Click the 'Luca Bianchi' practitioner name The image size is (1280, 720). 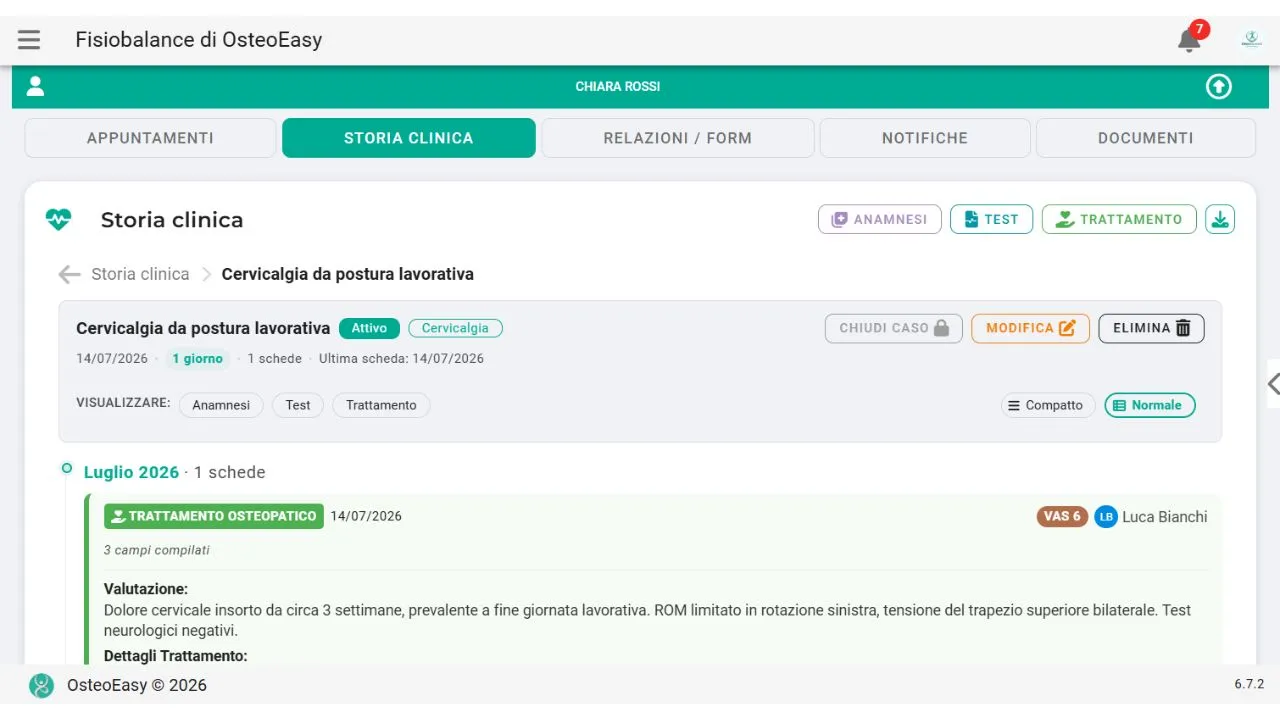pyautogui.click(x=1165, y=517)
